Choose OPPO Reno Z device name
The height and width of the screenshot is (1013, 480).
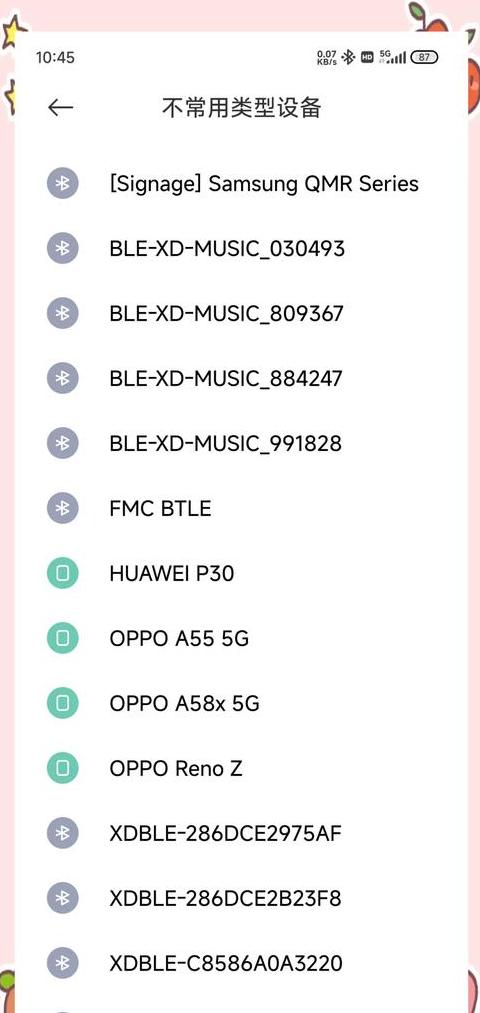(x=176, y=768)
